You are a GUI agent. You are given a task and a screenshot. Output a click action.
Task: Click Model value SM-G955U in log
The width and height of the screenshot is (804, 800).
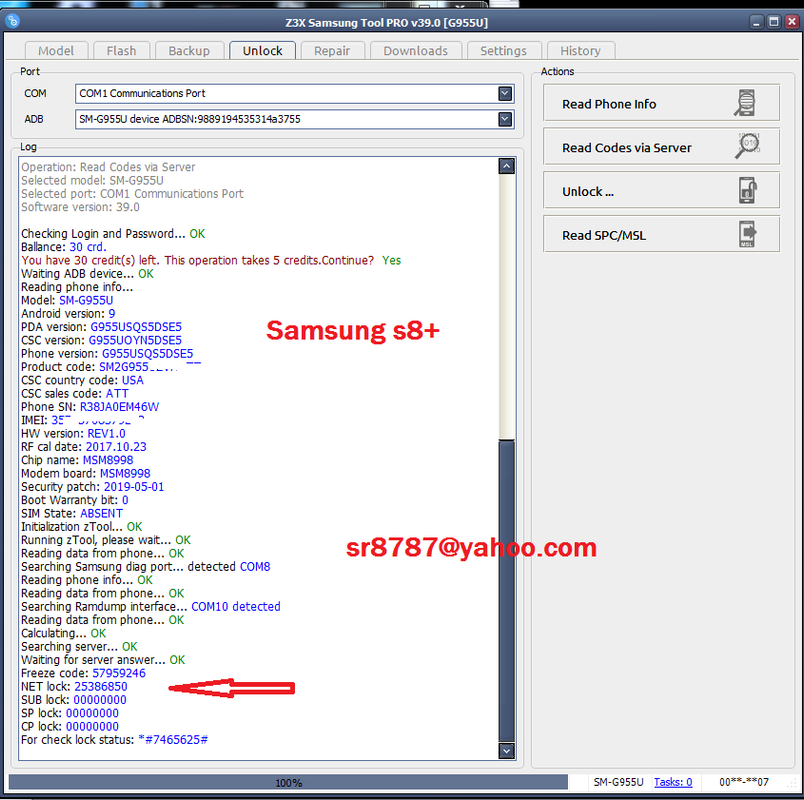pos(86,300)
